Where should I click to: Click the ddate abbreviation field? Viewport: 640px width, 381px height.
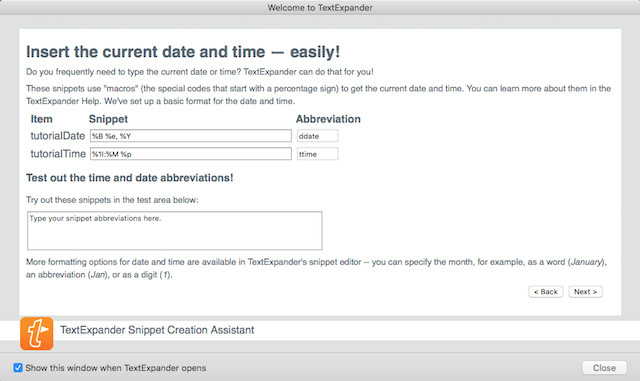pyautogui.click(x=318, y=136)
